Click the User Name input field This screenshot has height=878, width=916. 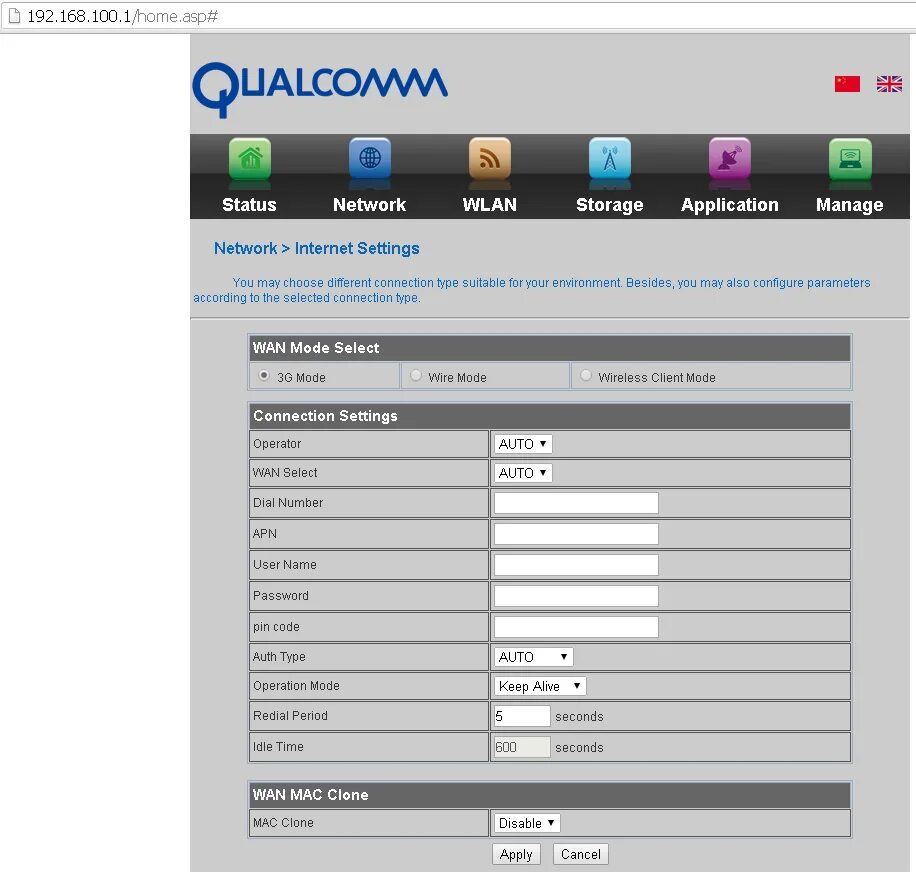[576, 565]
